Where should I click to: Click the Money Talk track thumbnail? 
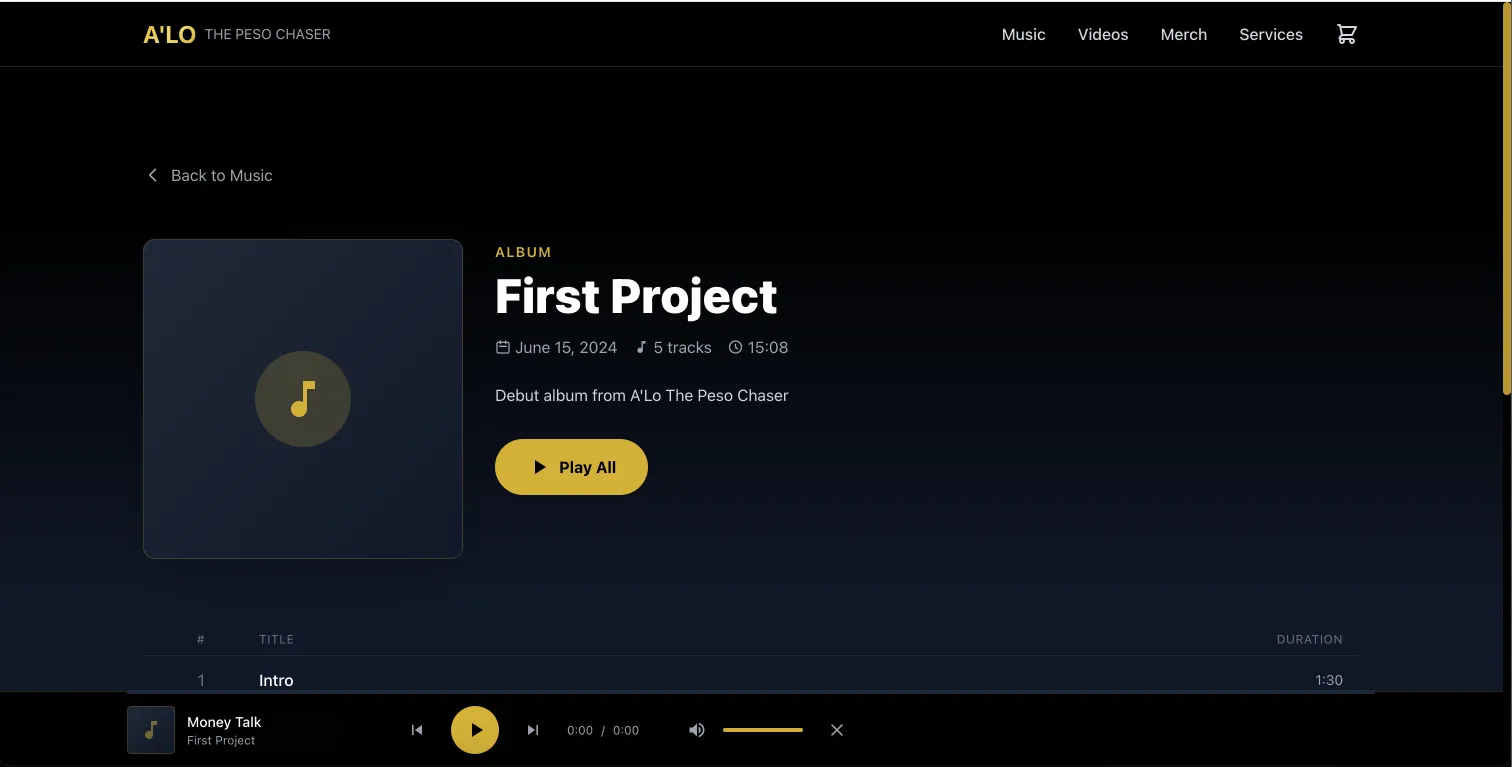click(x=151, y=730)
